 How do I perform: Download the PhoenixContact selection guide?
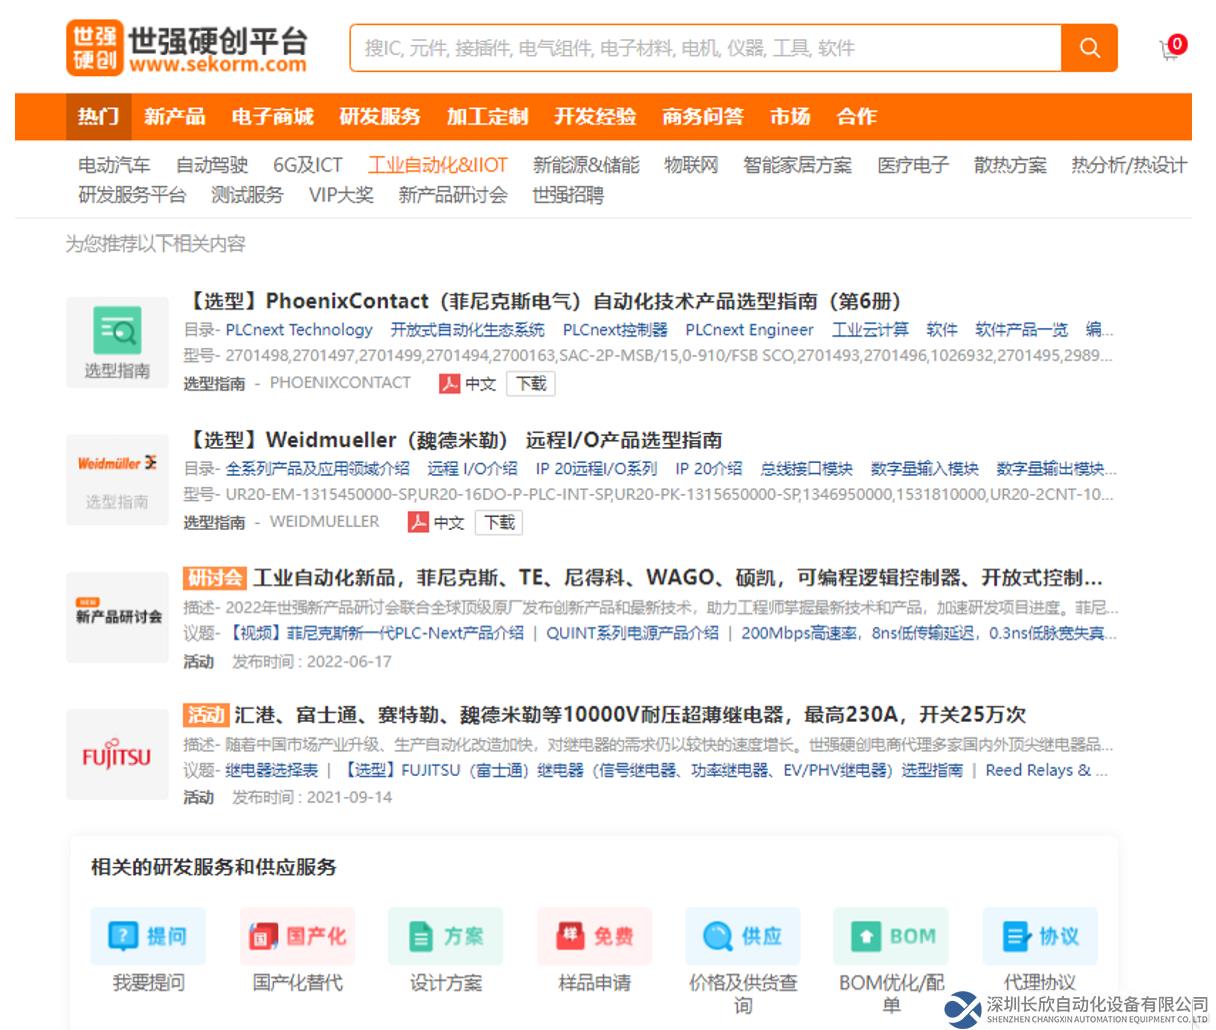[531, 383]
